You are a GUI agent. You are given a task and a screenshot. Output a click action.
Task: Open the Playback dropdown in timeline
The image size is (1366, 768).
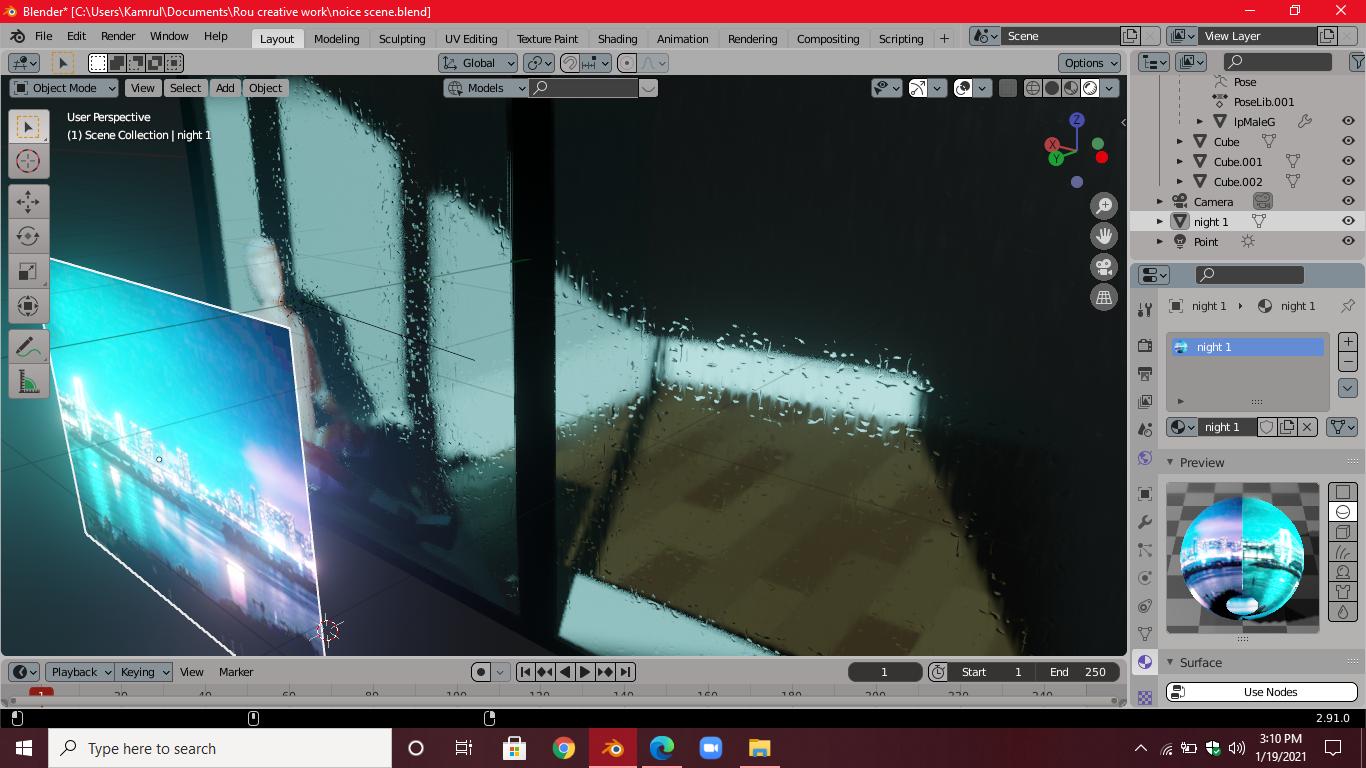[x=78, y=672]
